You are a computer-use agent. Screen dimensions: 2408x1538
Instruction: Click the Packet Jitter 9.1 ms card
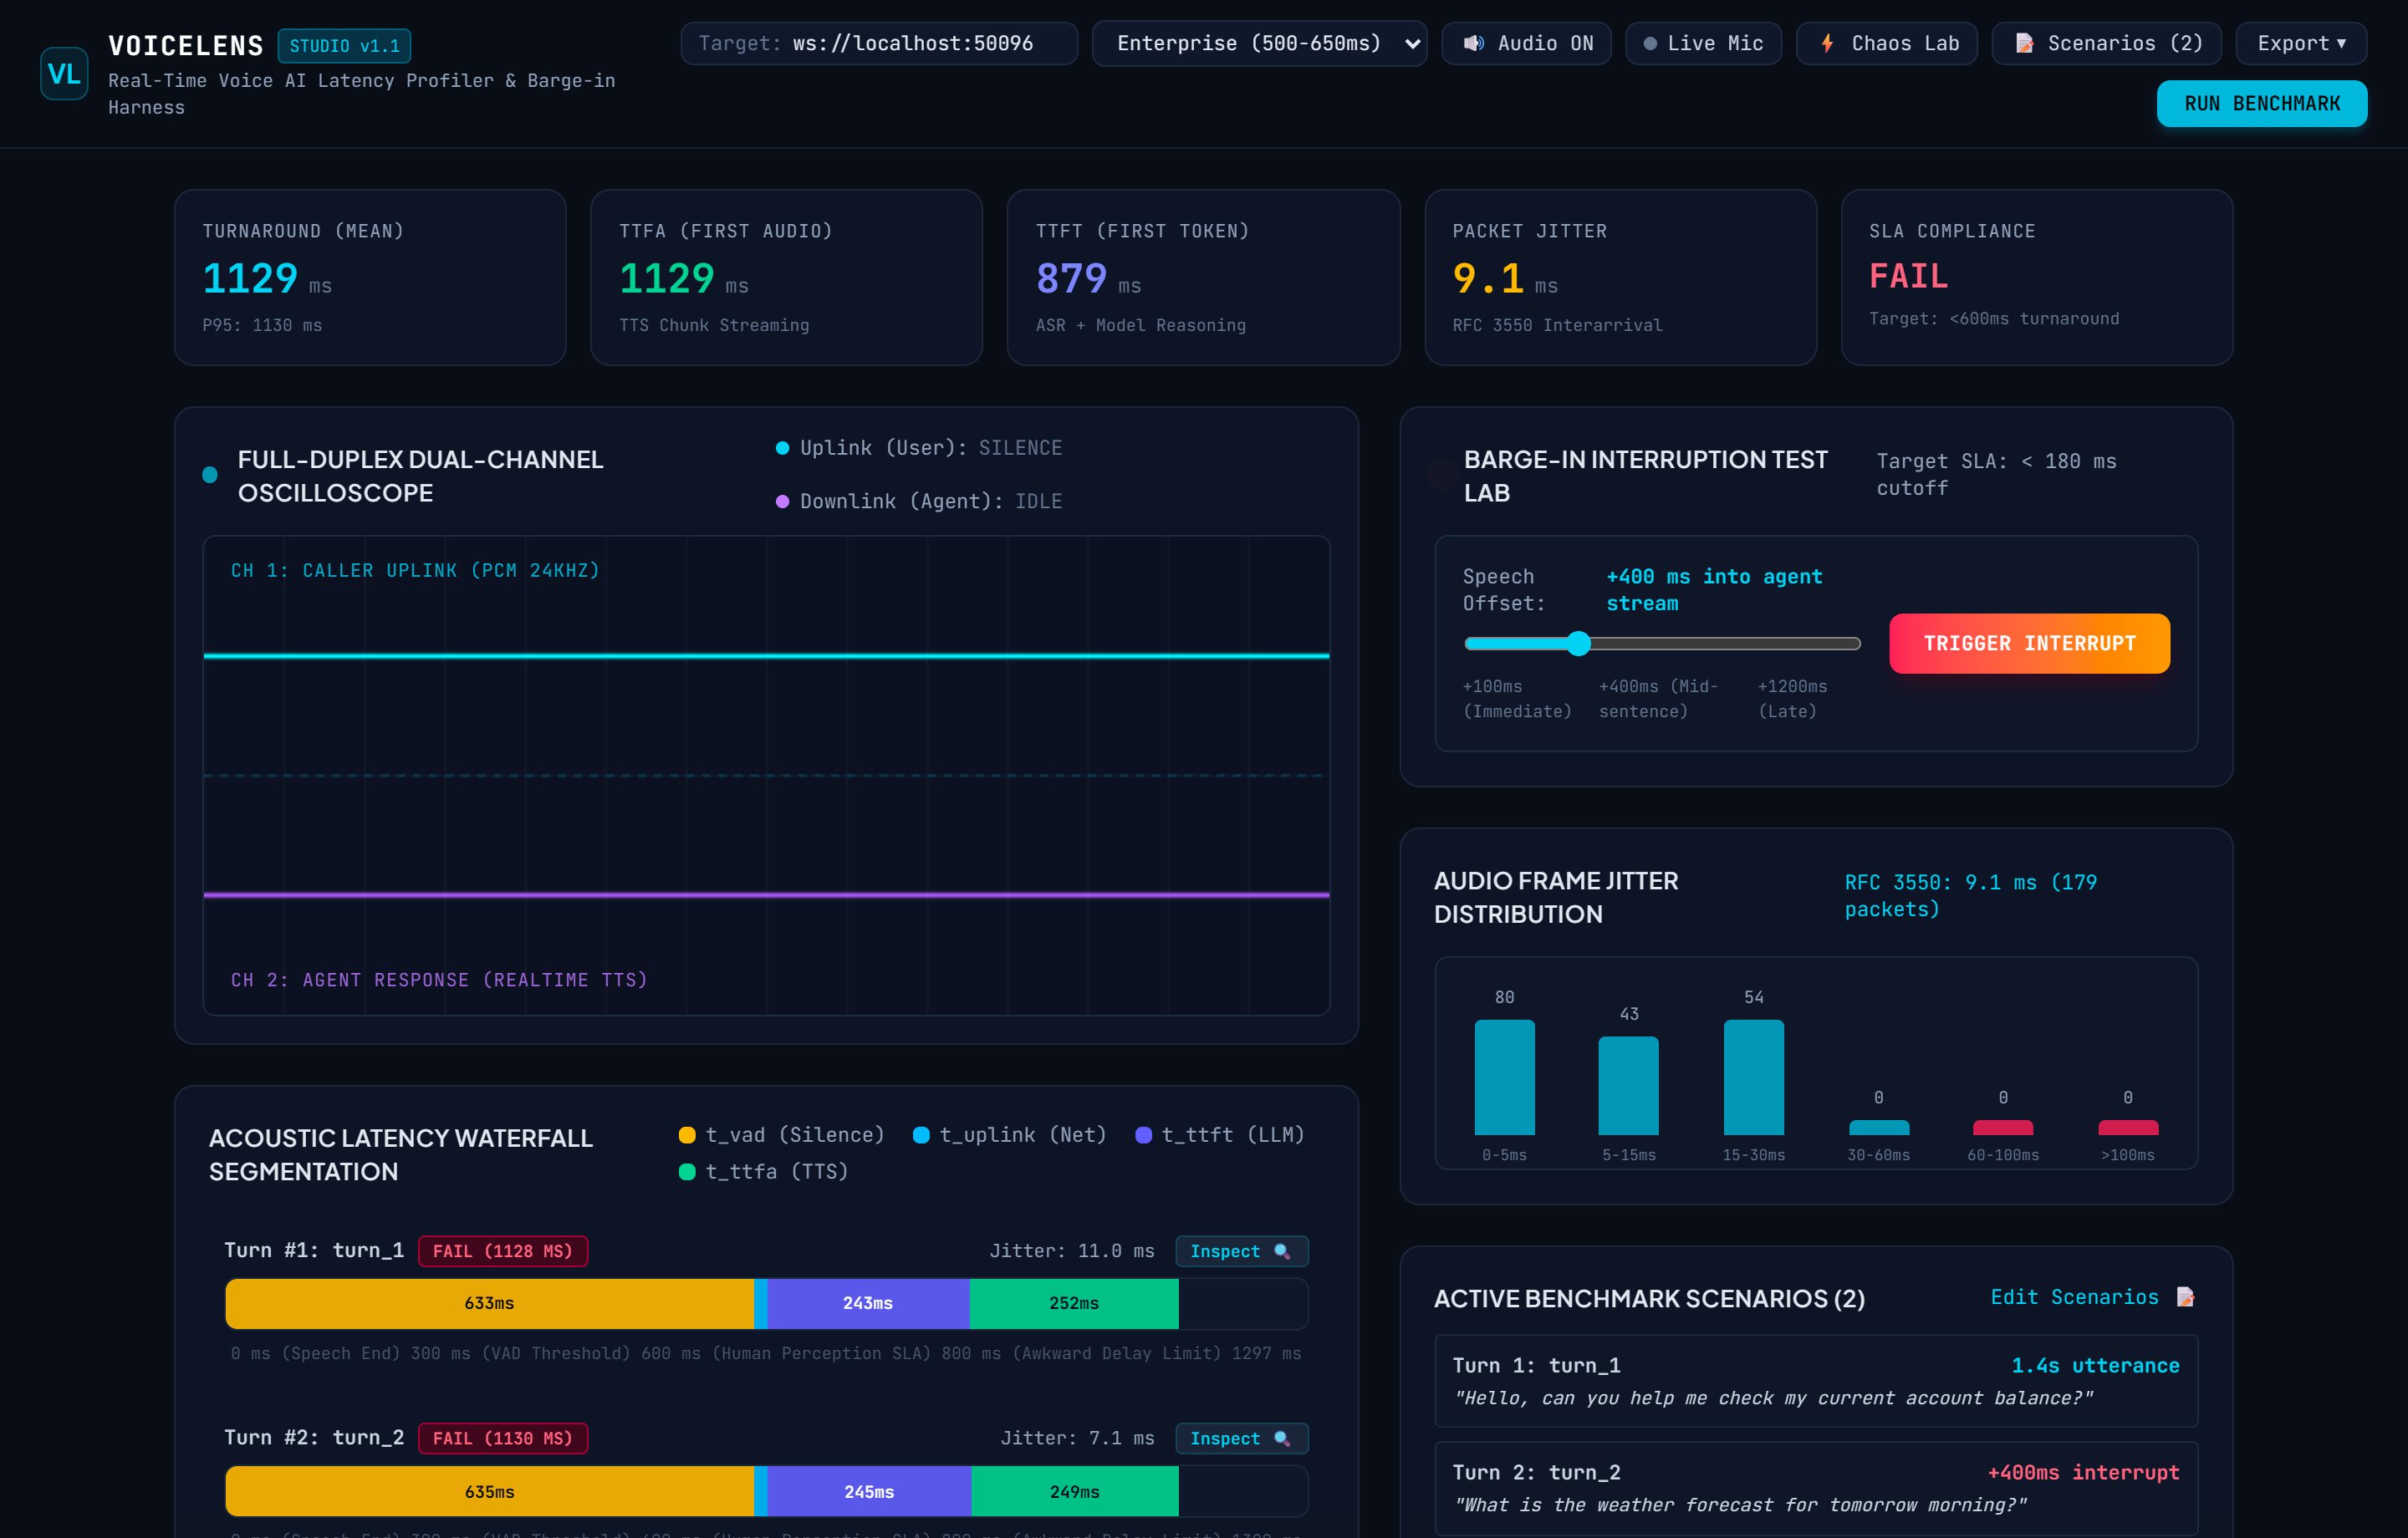pos(1620,277)
